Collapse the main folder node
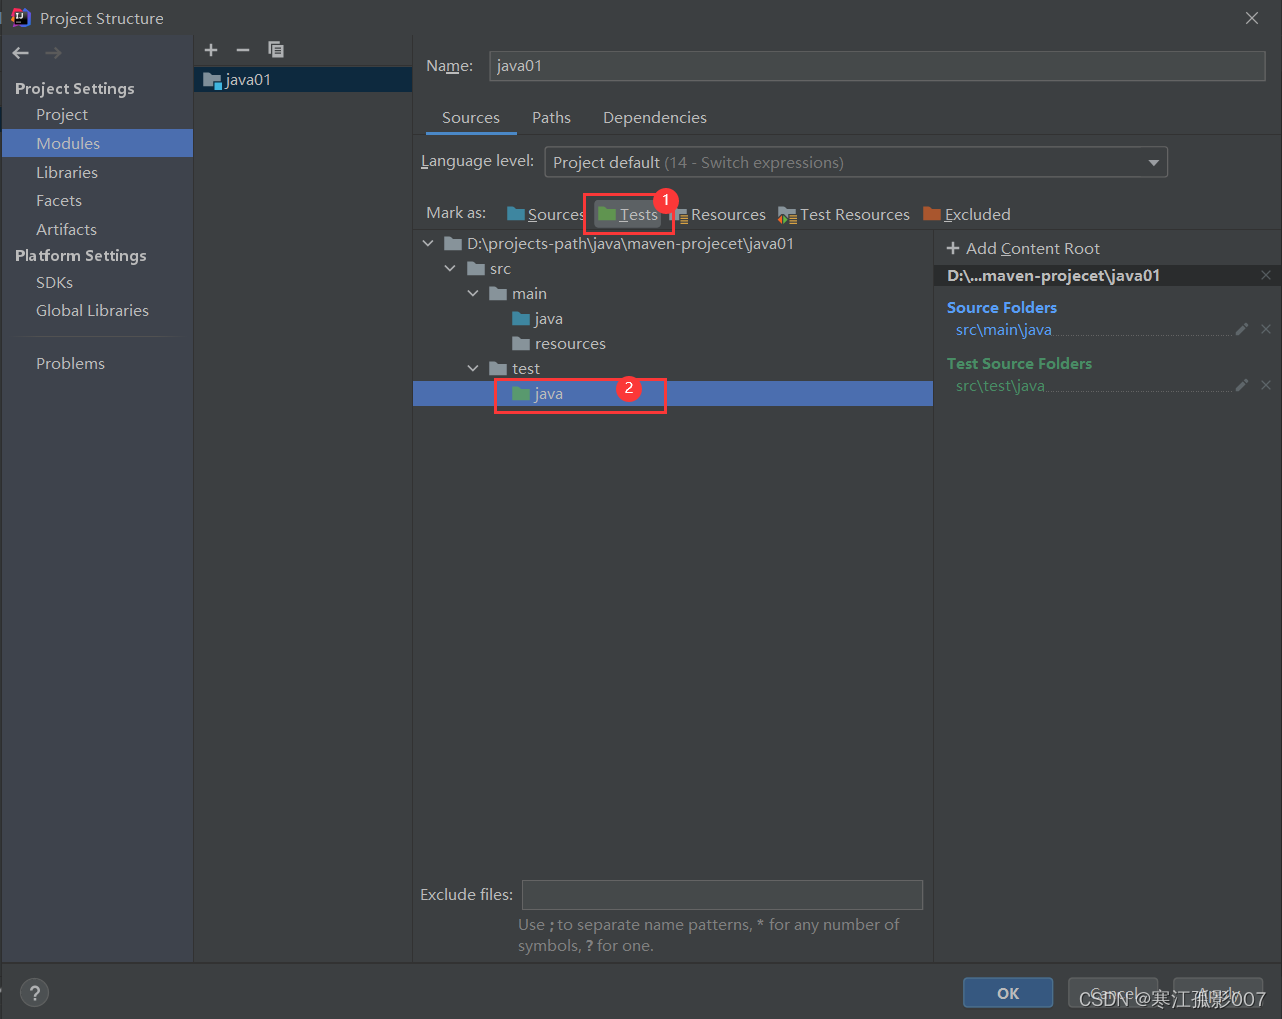Image resolution: width=1282 pixels, height=1019 pixels. (x=473, y=293)
